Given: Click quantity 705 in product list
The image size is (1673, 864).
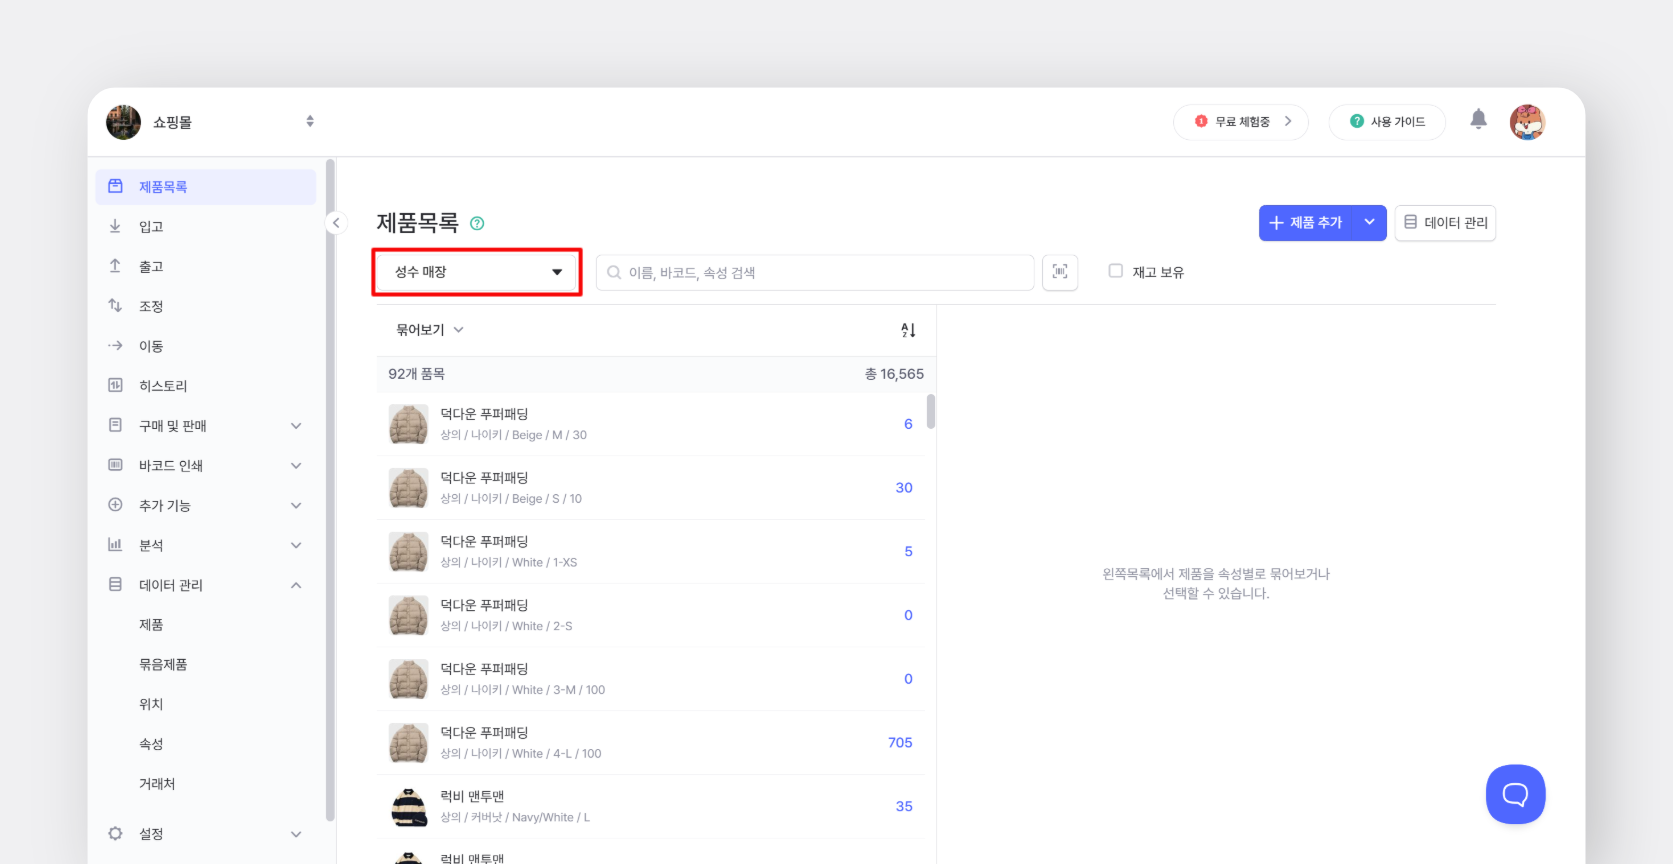Looking at the screenshot, I should [900, 743].
